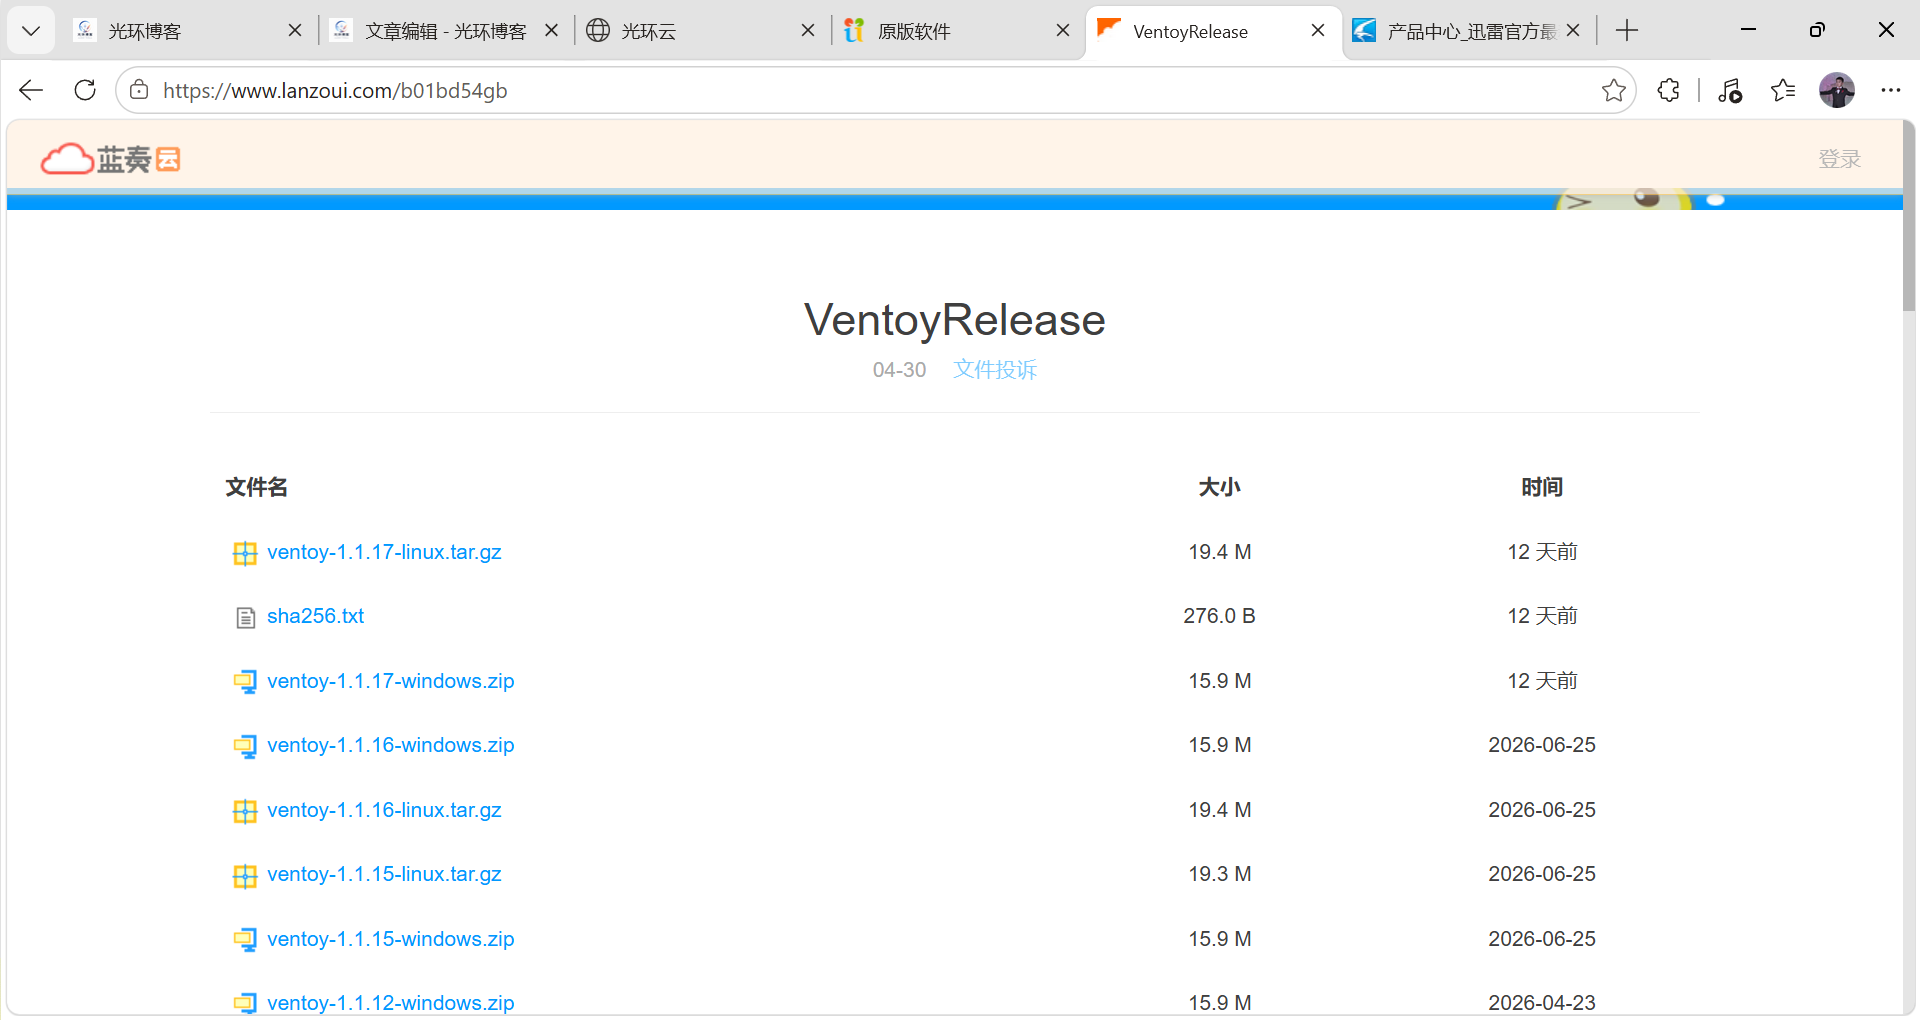Close the 光环博客 tab
The height and width of the screenshot is (1020, 1920).
click(x=295, y=31)
